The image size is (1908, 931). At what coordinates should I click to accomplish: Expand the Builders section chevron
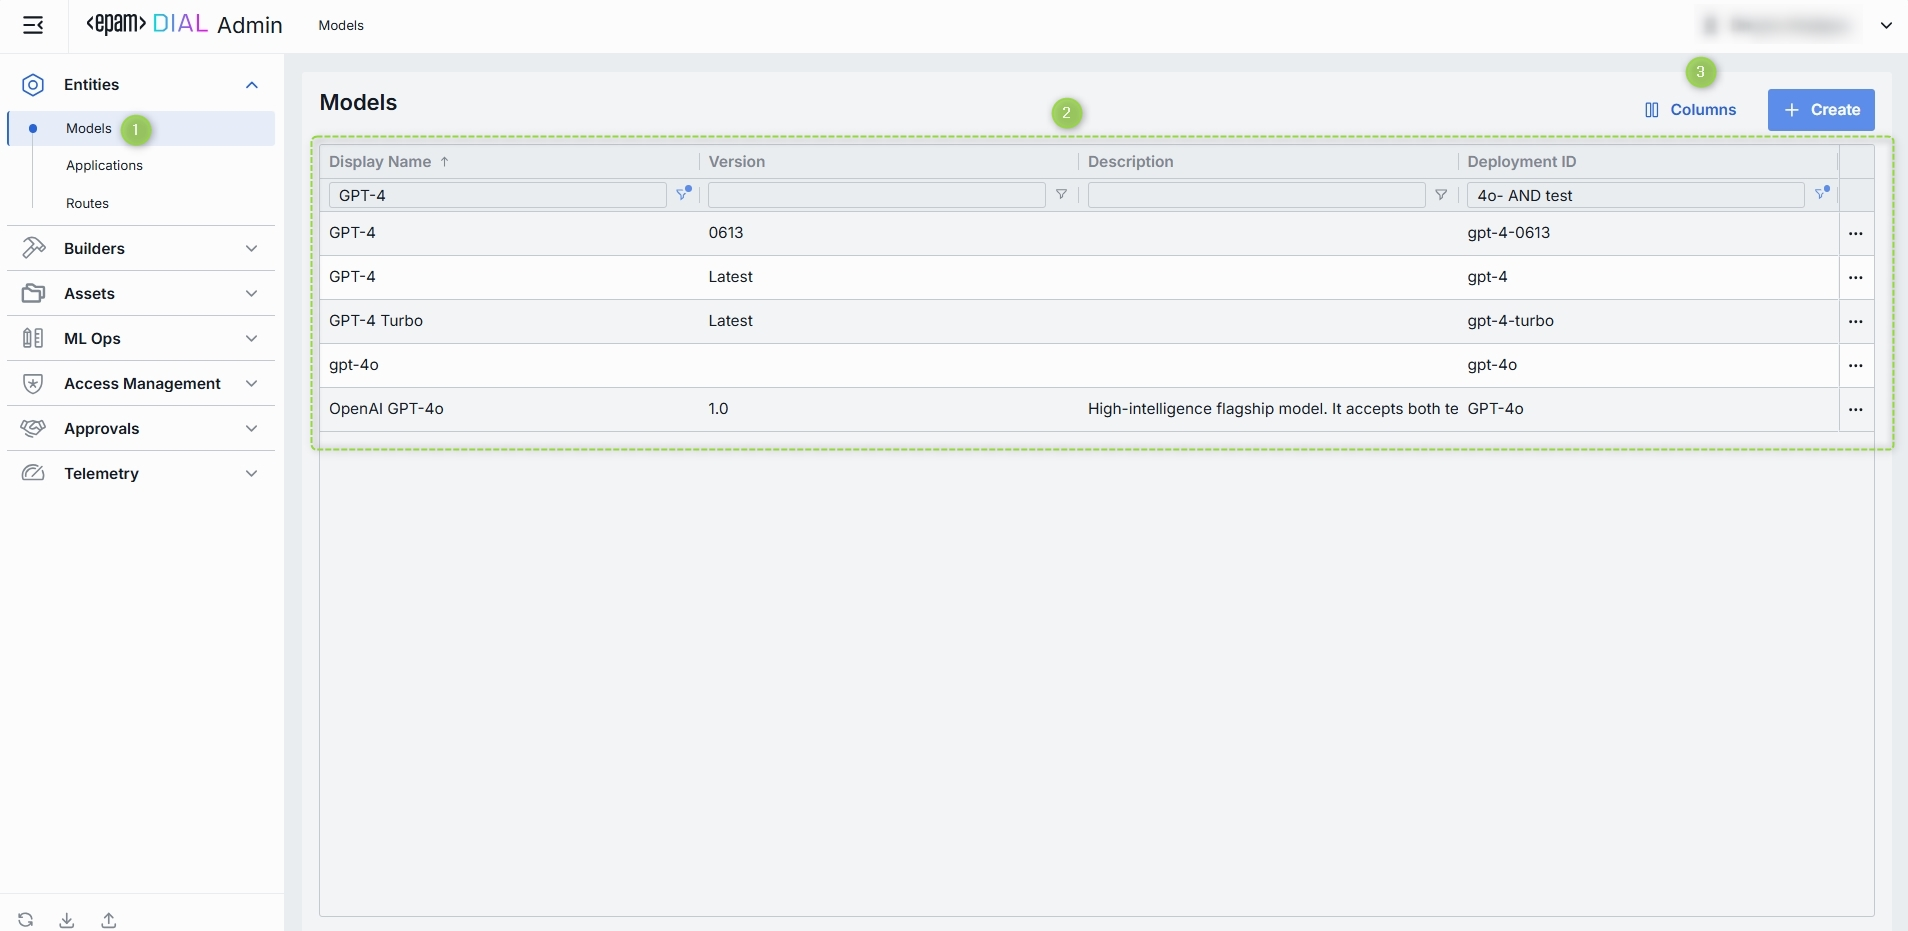click(252, 248)
